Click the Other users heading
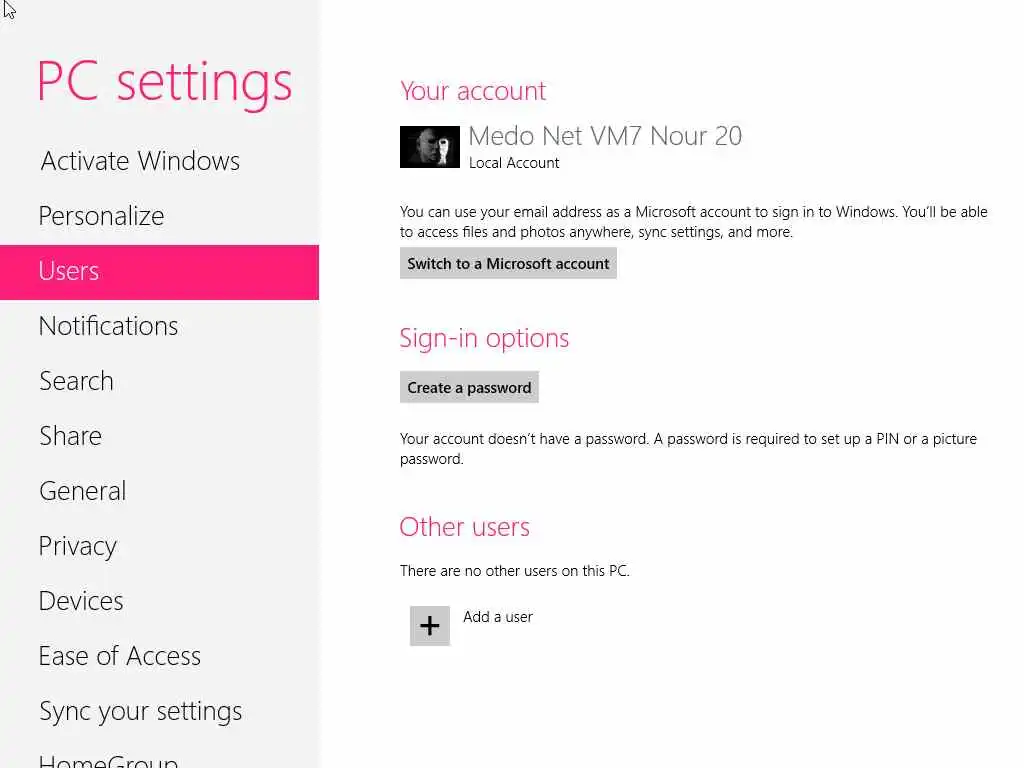 [464, 526]
